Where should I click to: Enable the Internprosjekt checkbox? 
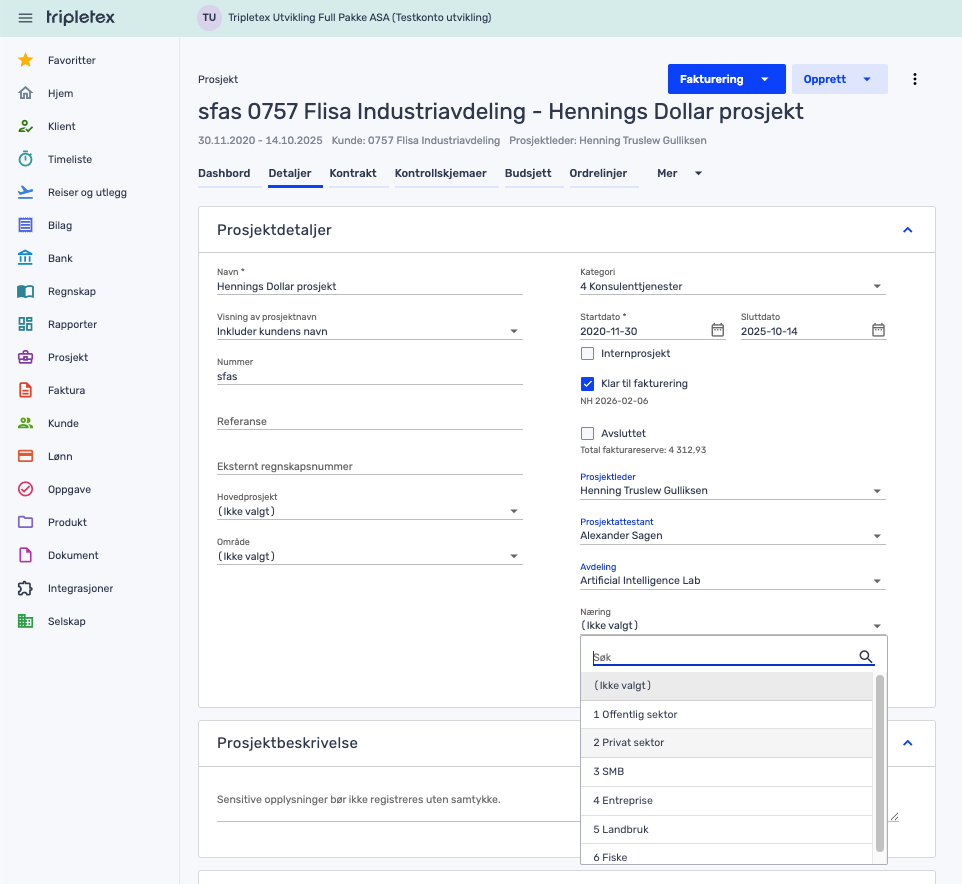(588, 353)
